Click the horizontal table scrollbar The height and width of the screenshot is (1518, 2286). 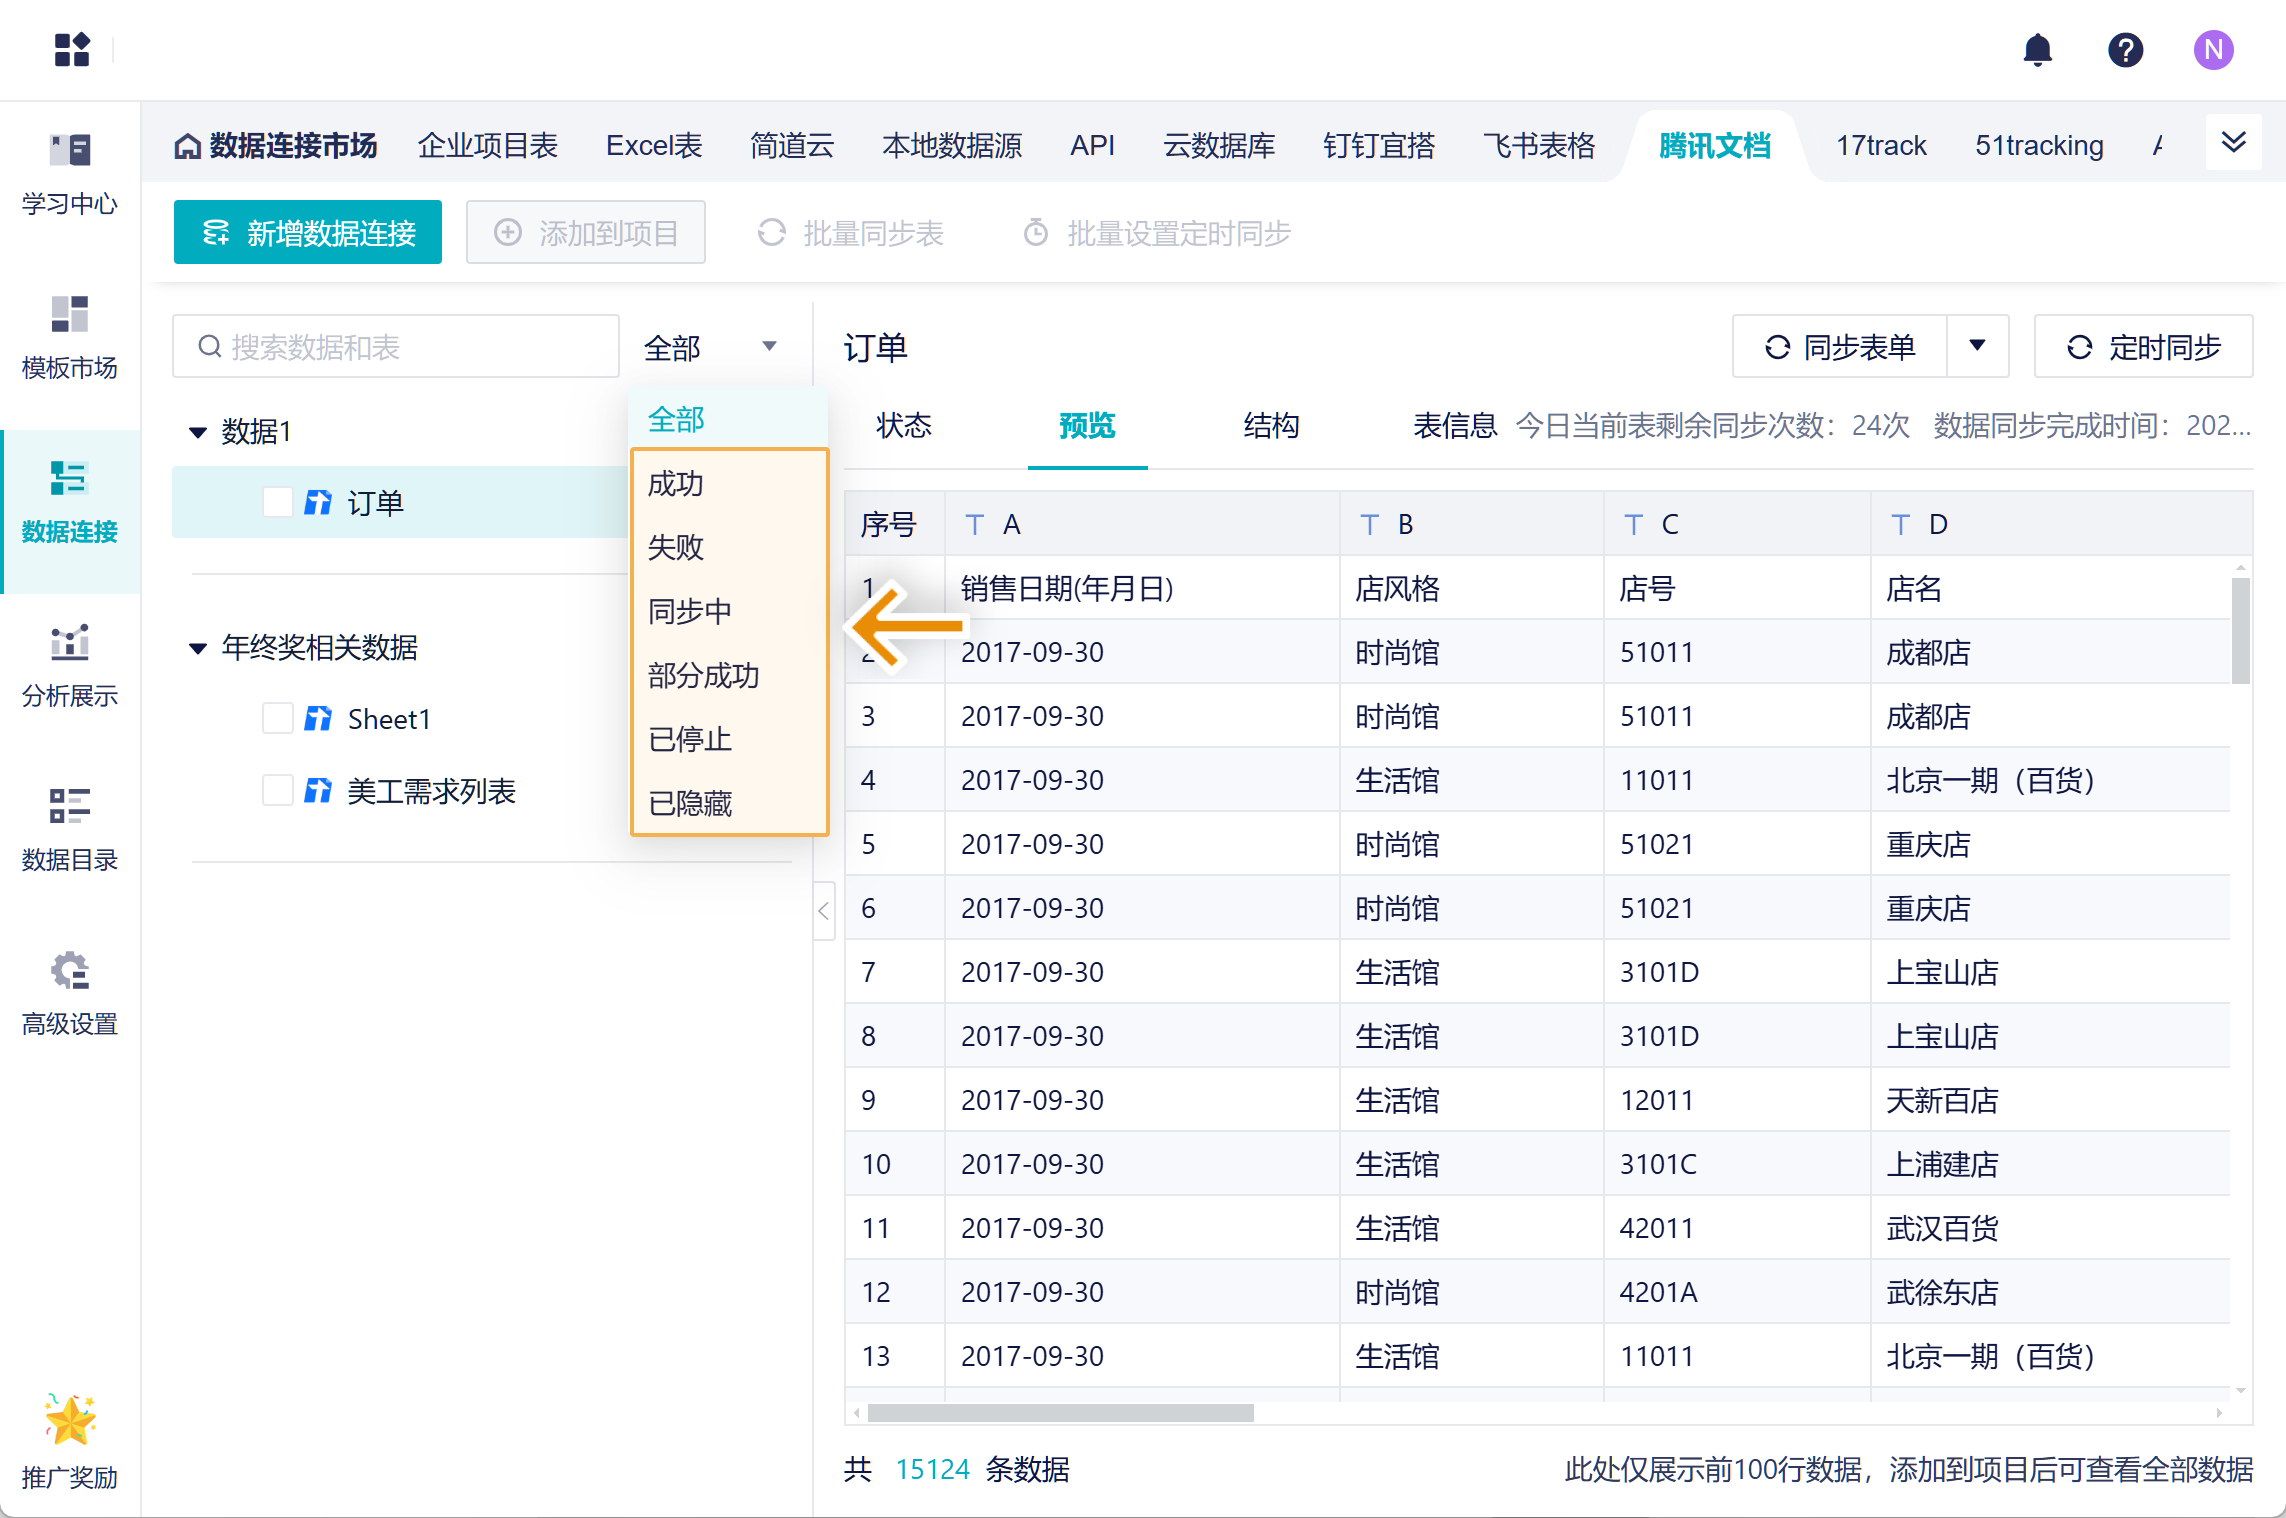pyautogui.click(x=1060, y=1413)
